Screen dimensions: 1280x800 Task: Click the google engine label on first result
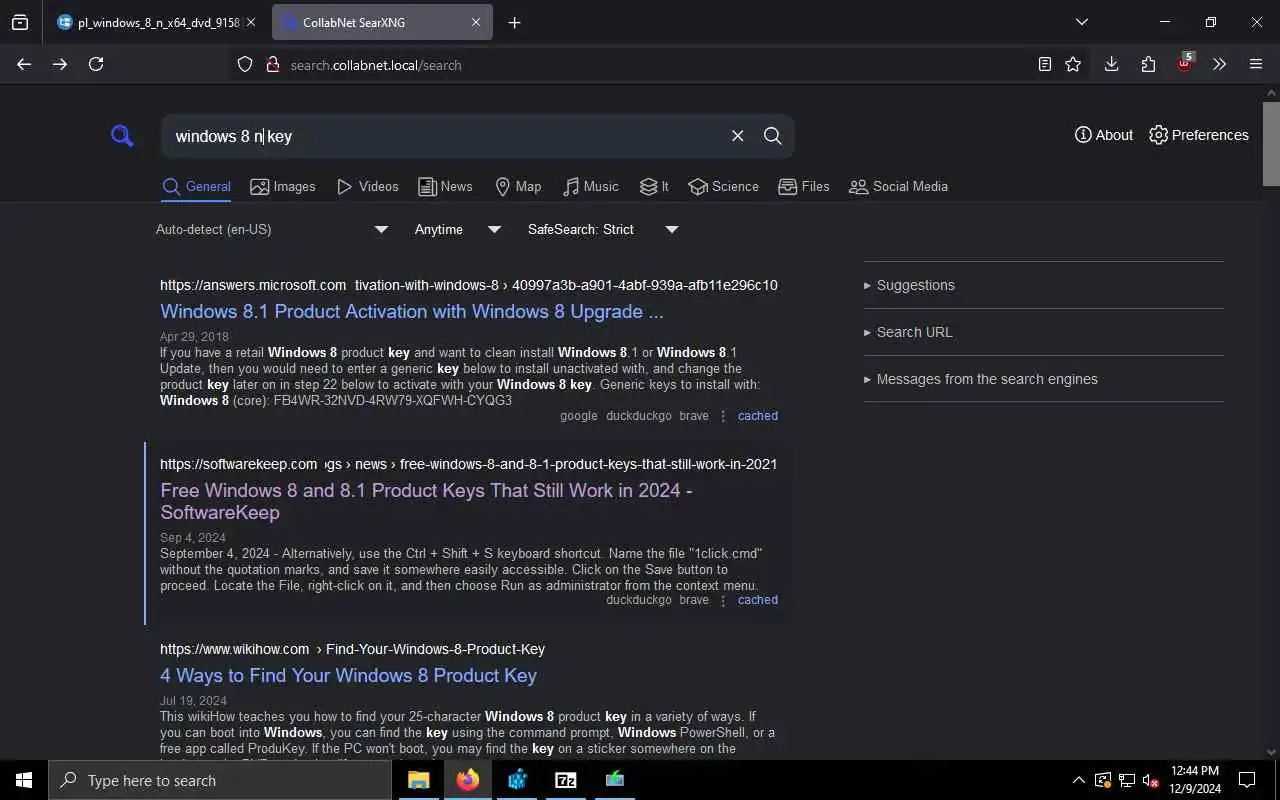pyautogui.click(x=579, y=416)
